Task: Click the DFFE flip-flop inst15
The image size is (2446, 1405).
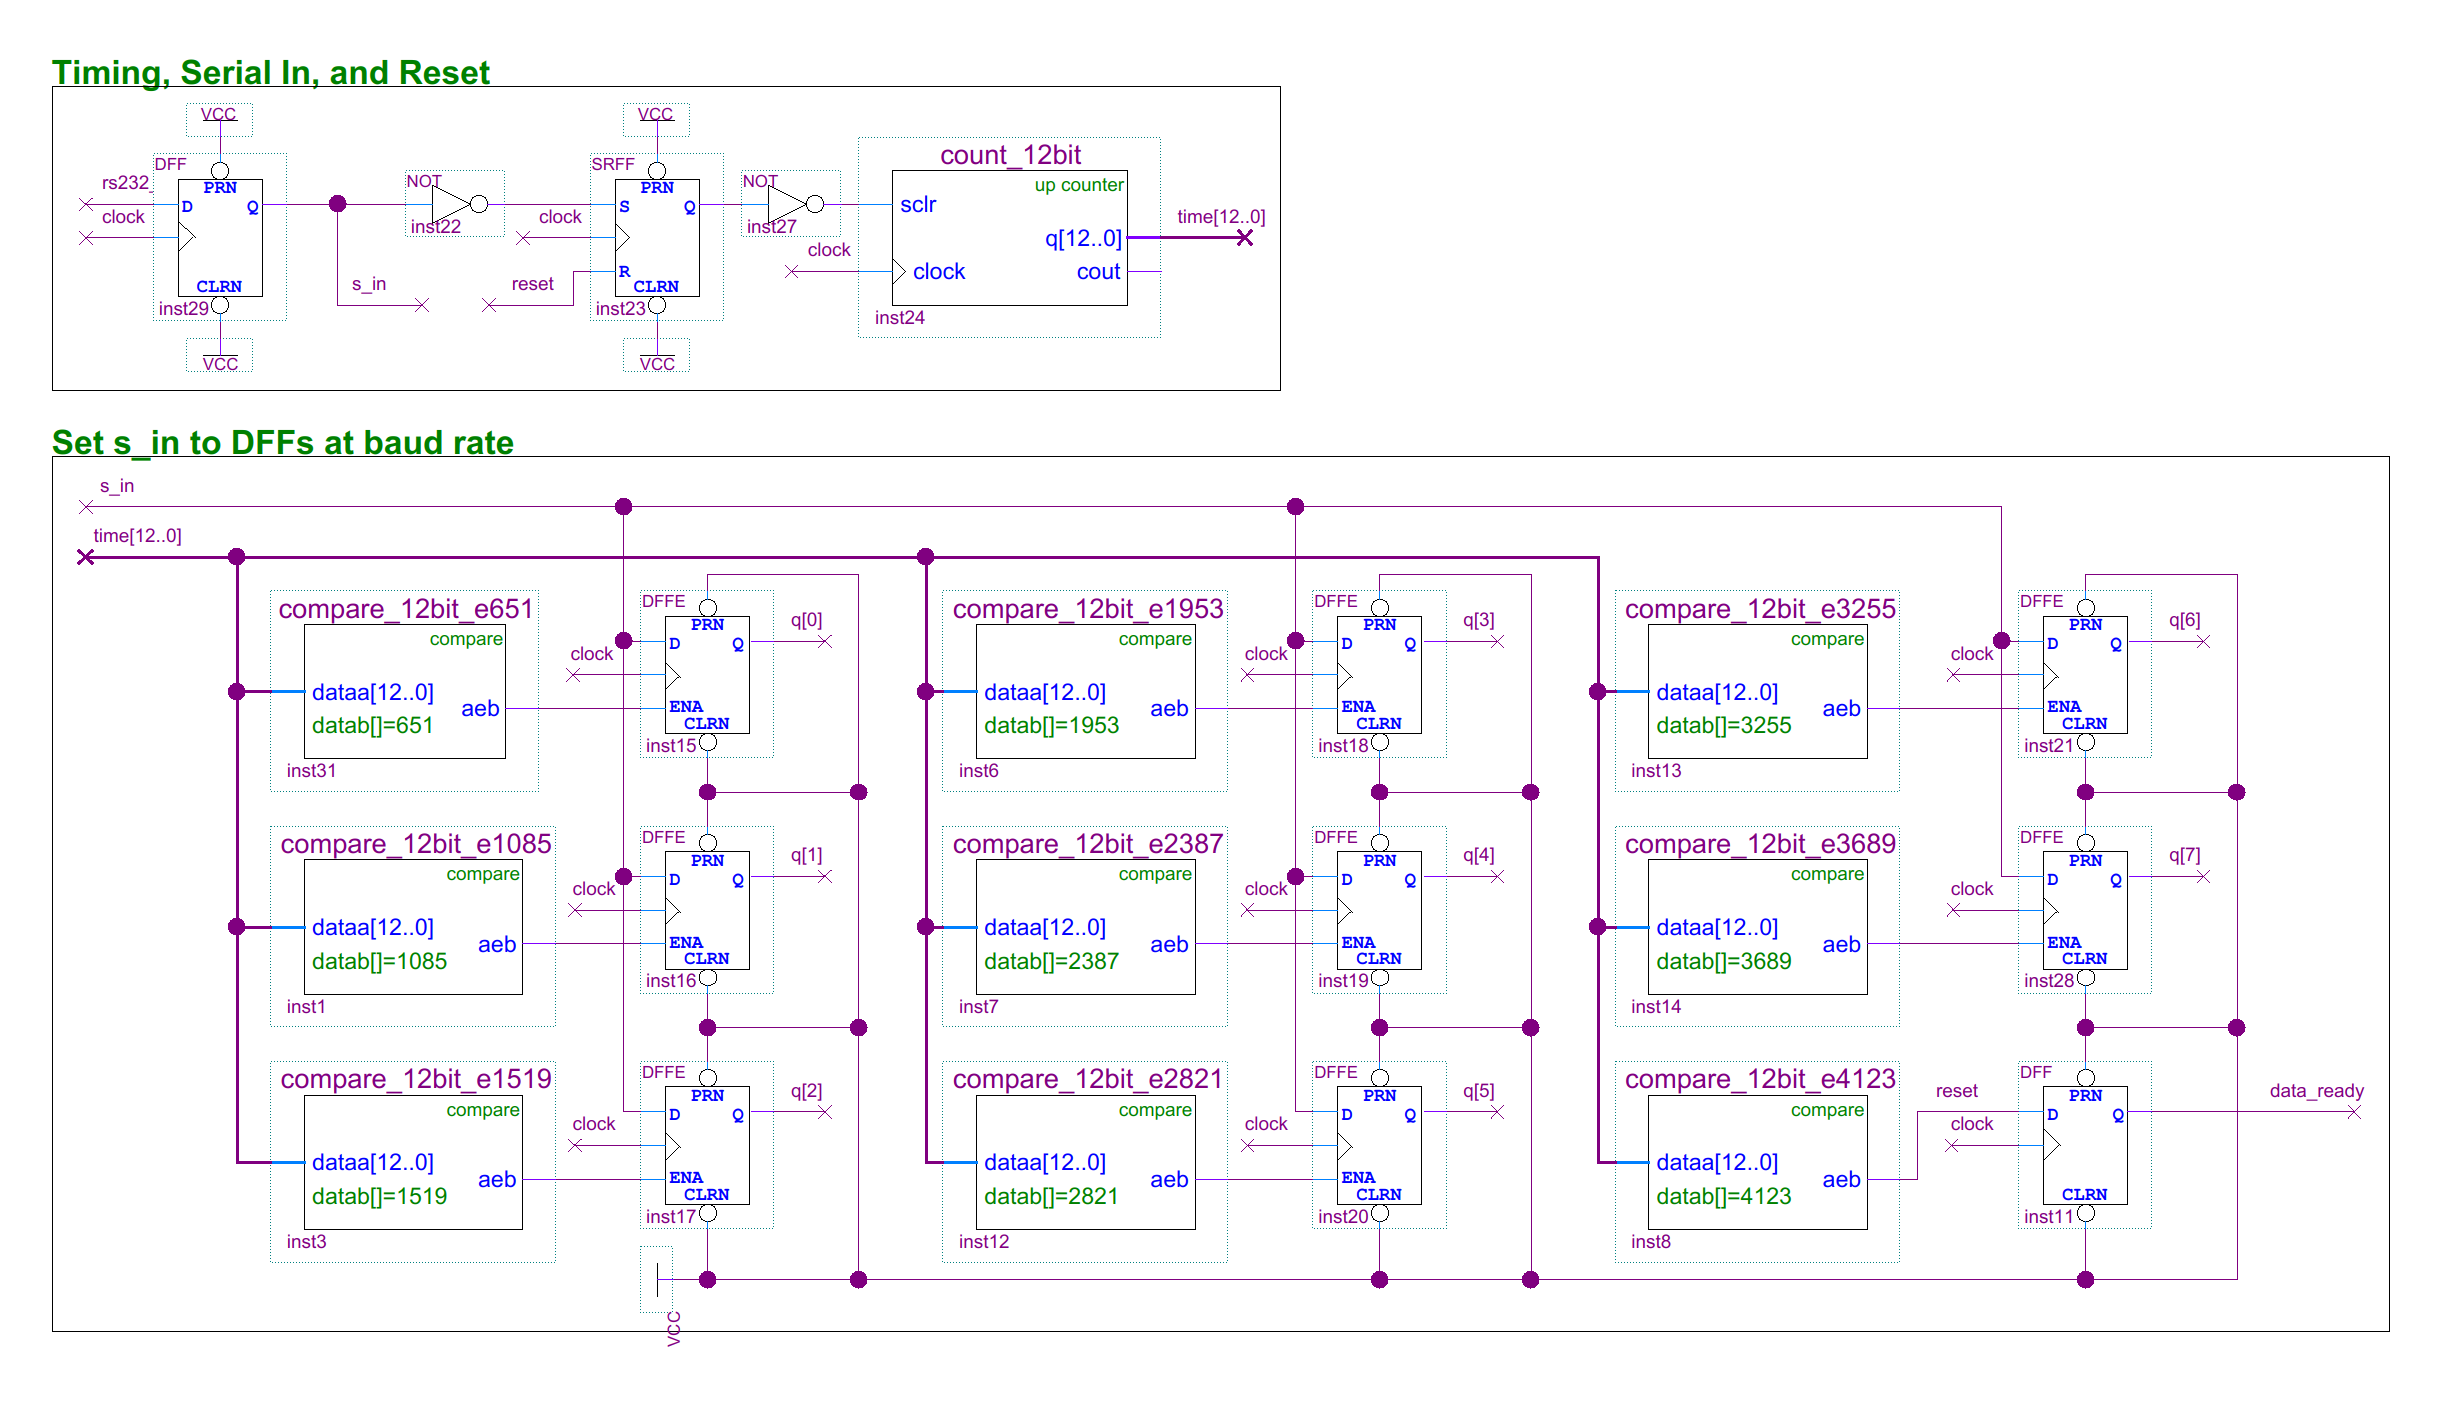Action: tap(707, 675)
